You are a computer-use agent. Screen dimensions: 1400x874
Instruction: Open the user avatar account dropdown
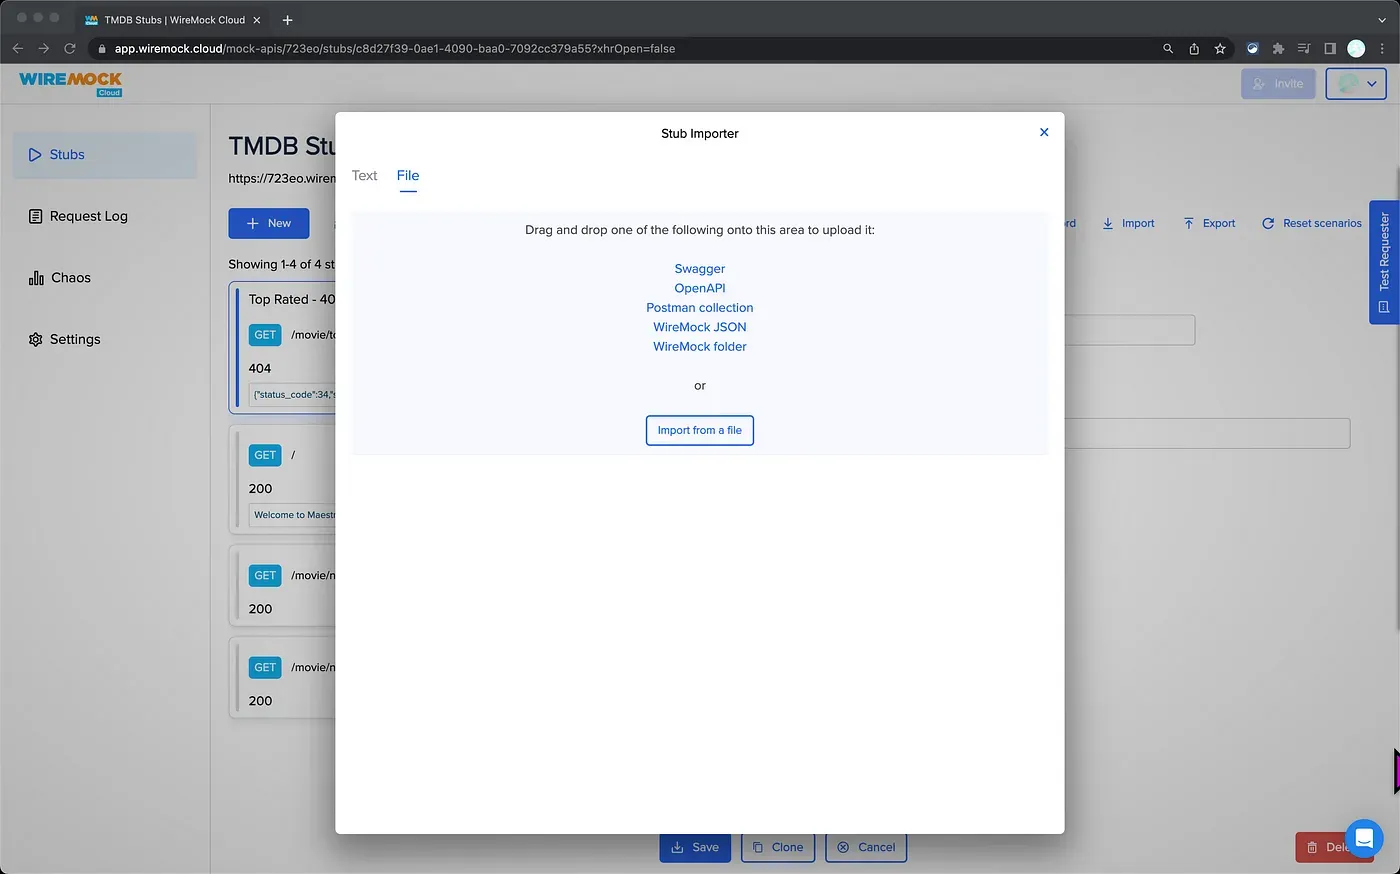(x=1356, y=84)
